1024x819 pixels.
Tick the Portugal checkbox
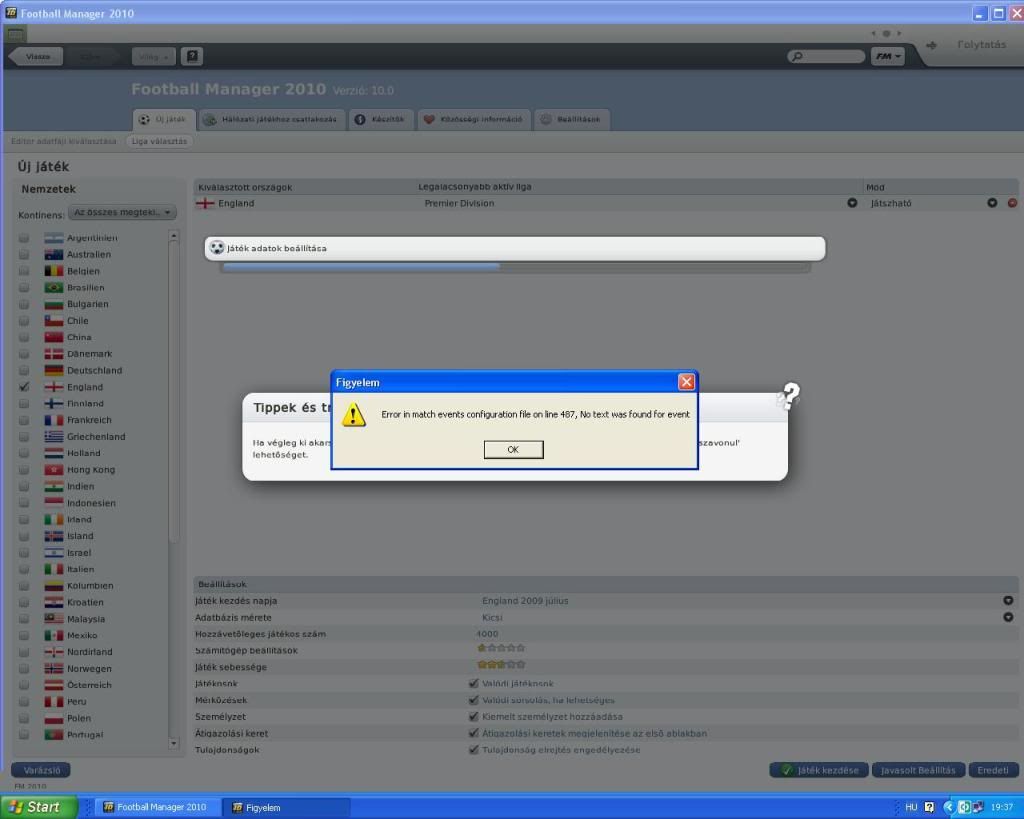pos(24,735)
